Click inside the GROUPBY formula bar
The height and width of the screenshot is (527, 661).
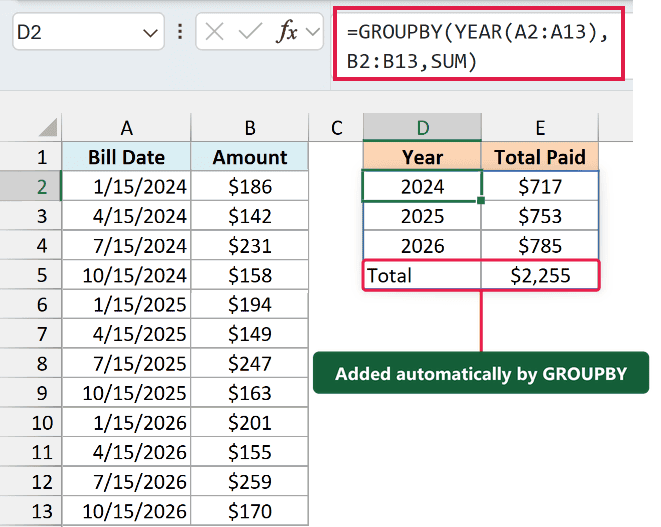click(479, 43)
